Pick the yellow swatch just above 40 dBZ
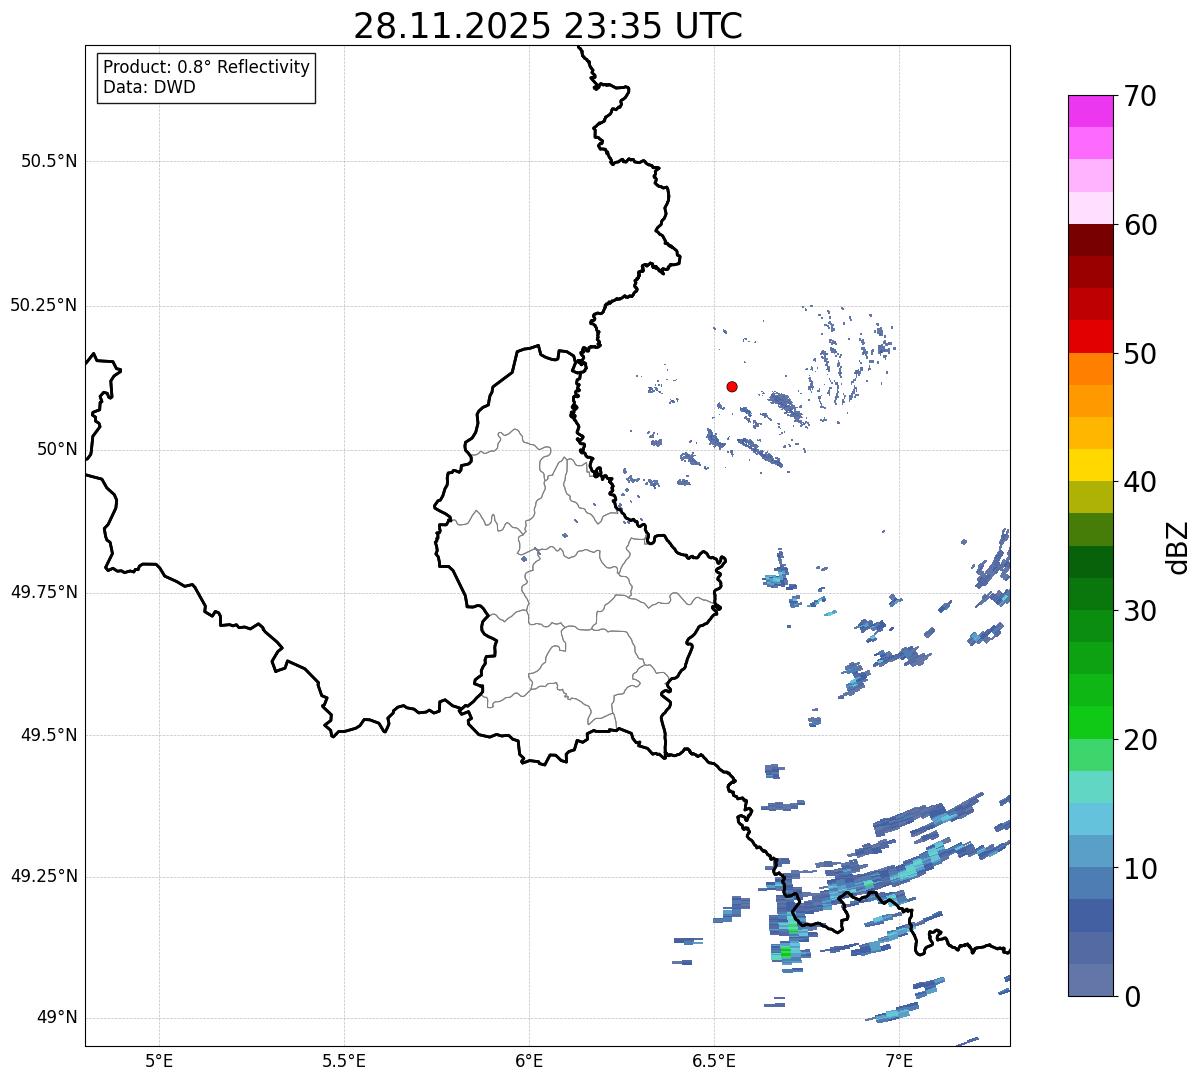Viewport: 1202px width, 1081px height. tap(1090, 465)
